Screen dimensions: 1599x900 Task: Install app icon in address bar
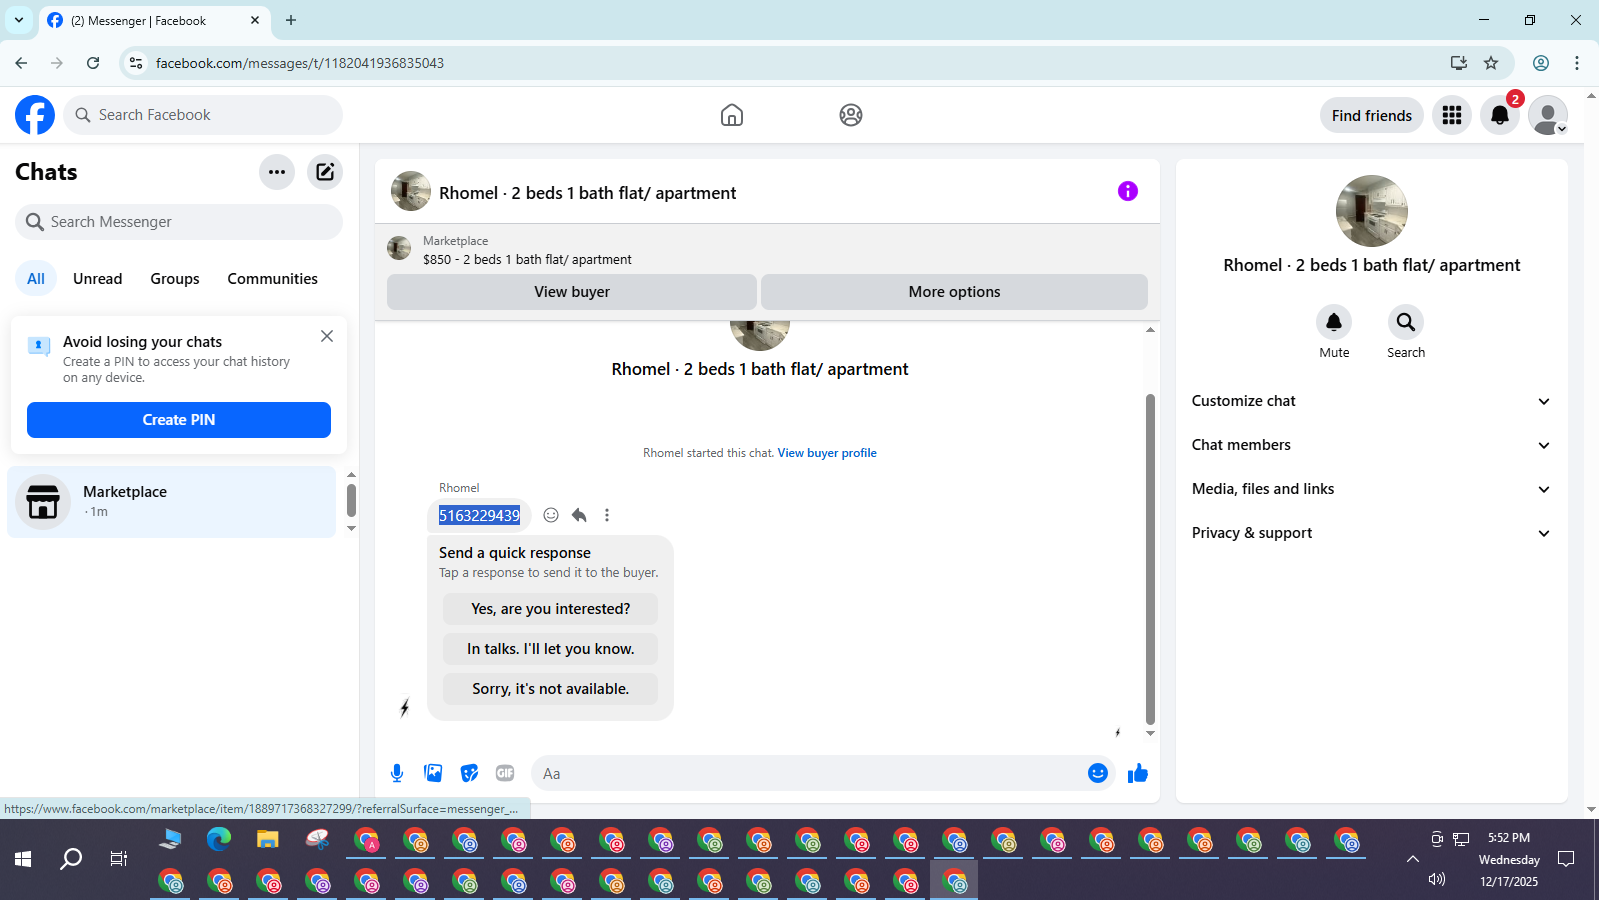pos(1459,63)
